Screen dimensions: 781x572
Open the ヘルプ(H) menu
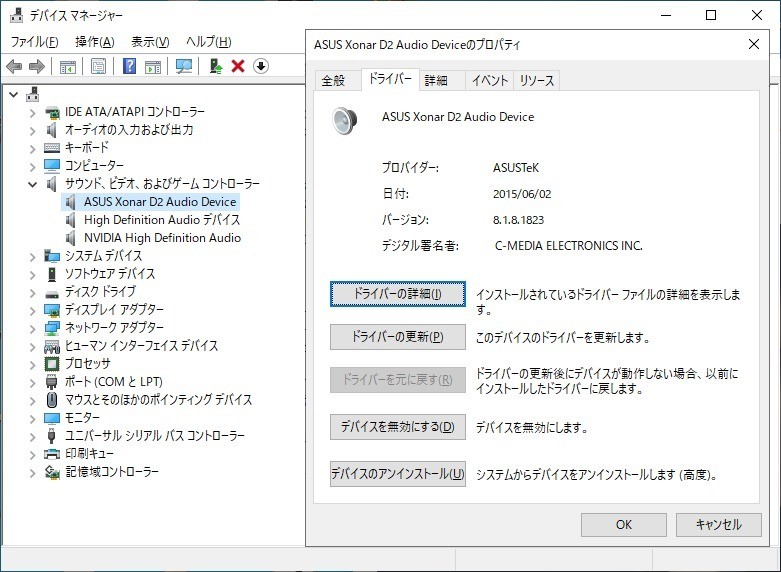pyautogui.click(x=209, y=42)
